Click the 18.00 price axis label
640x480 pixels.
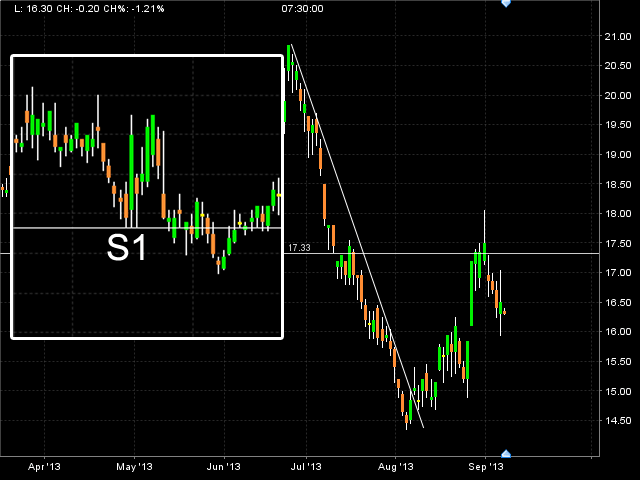coord(618,214)
